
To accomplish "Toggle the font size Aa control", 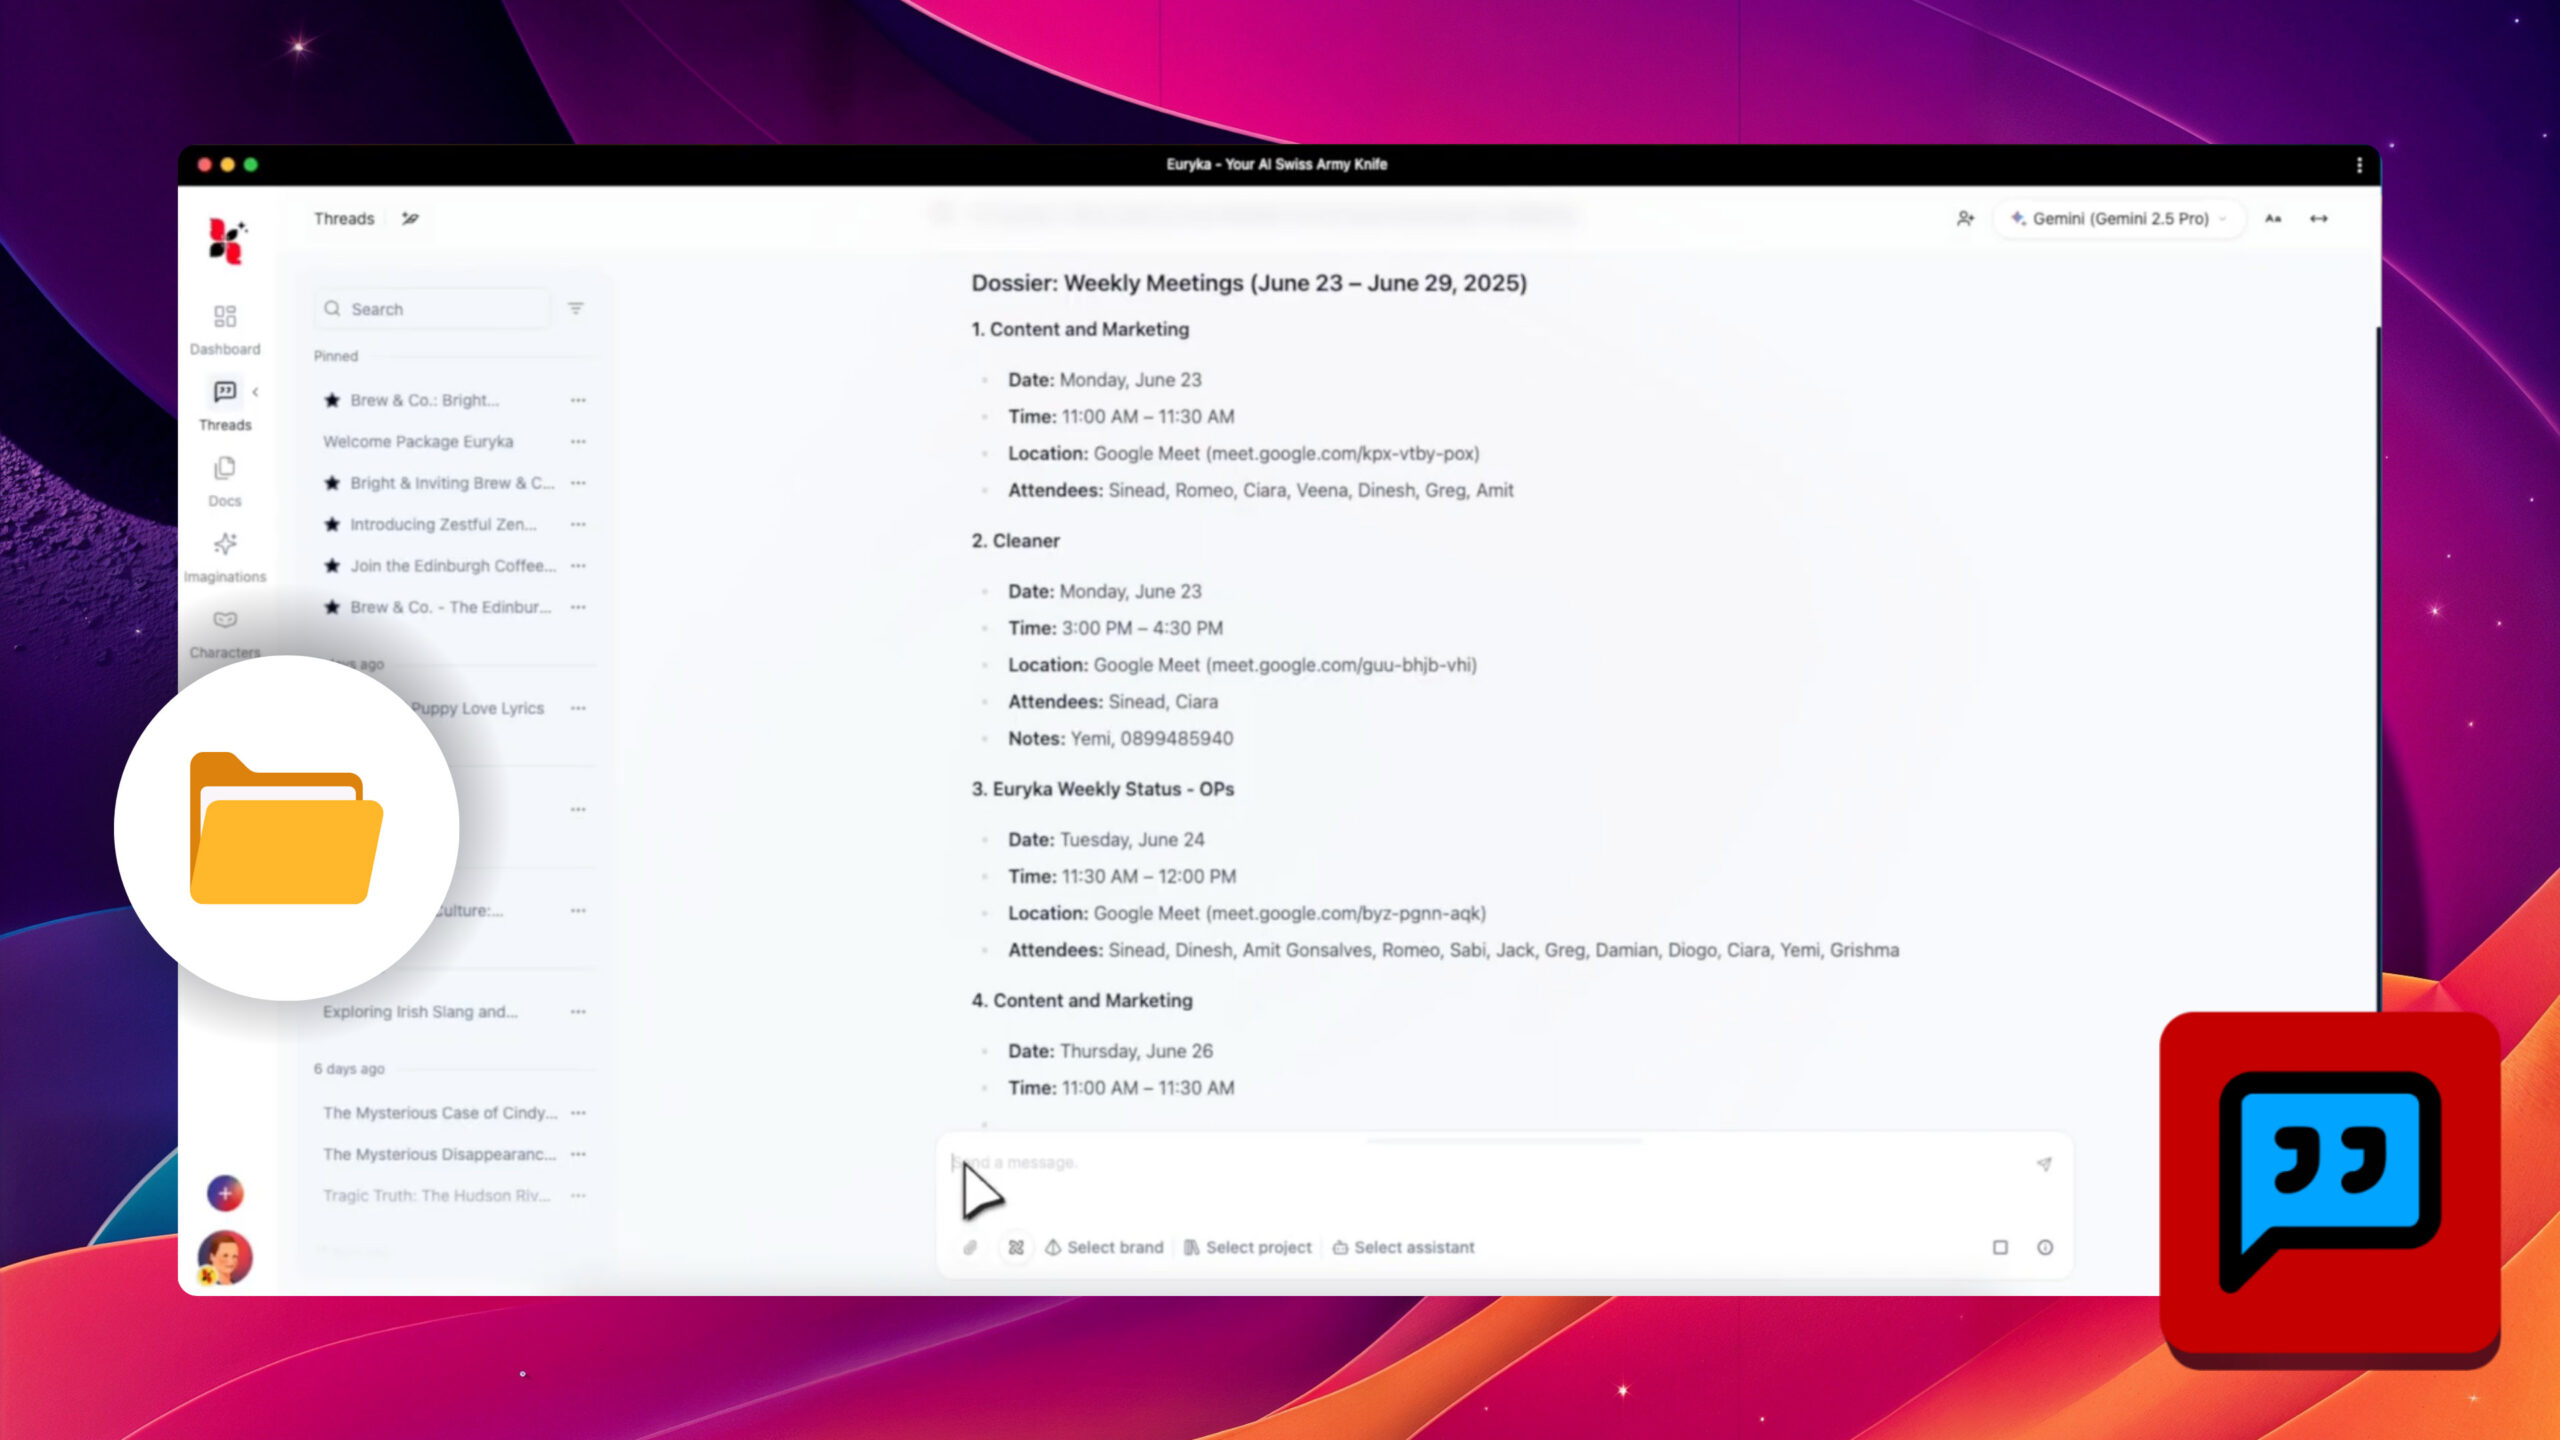I will 2273,218.
